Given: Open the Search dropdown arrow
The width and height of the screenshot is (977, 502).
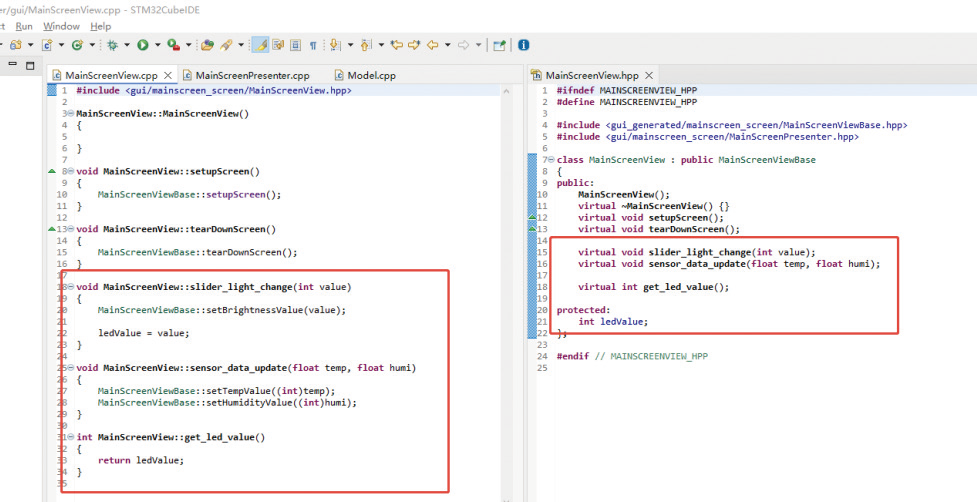Looking at the screenshot, I should 241,45.
